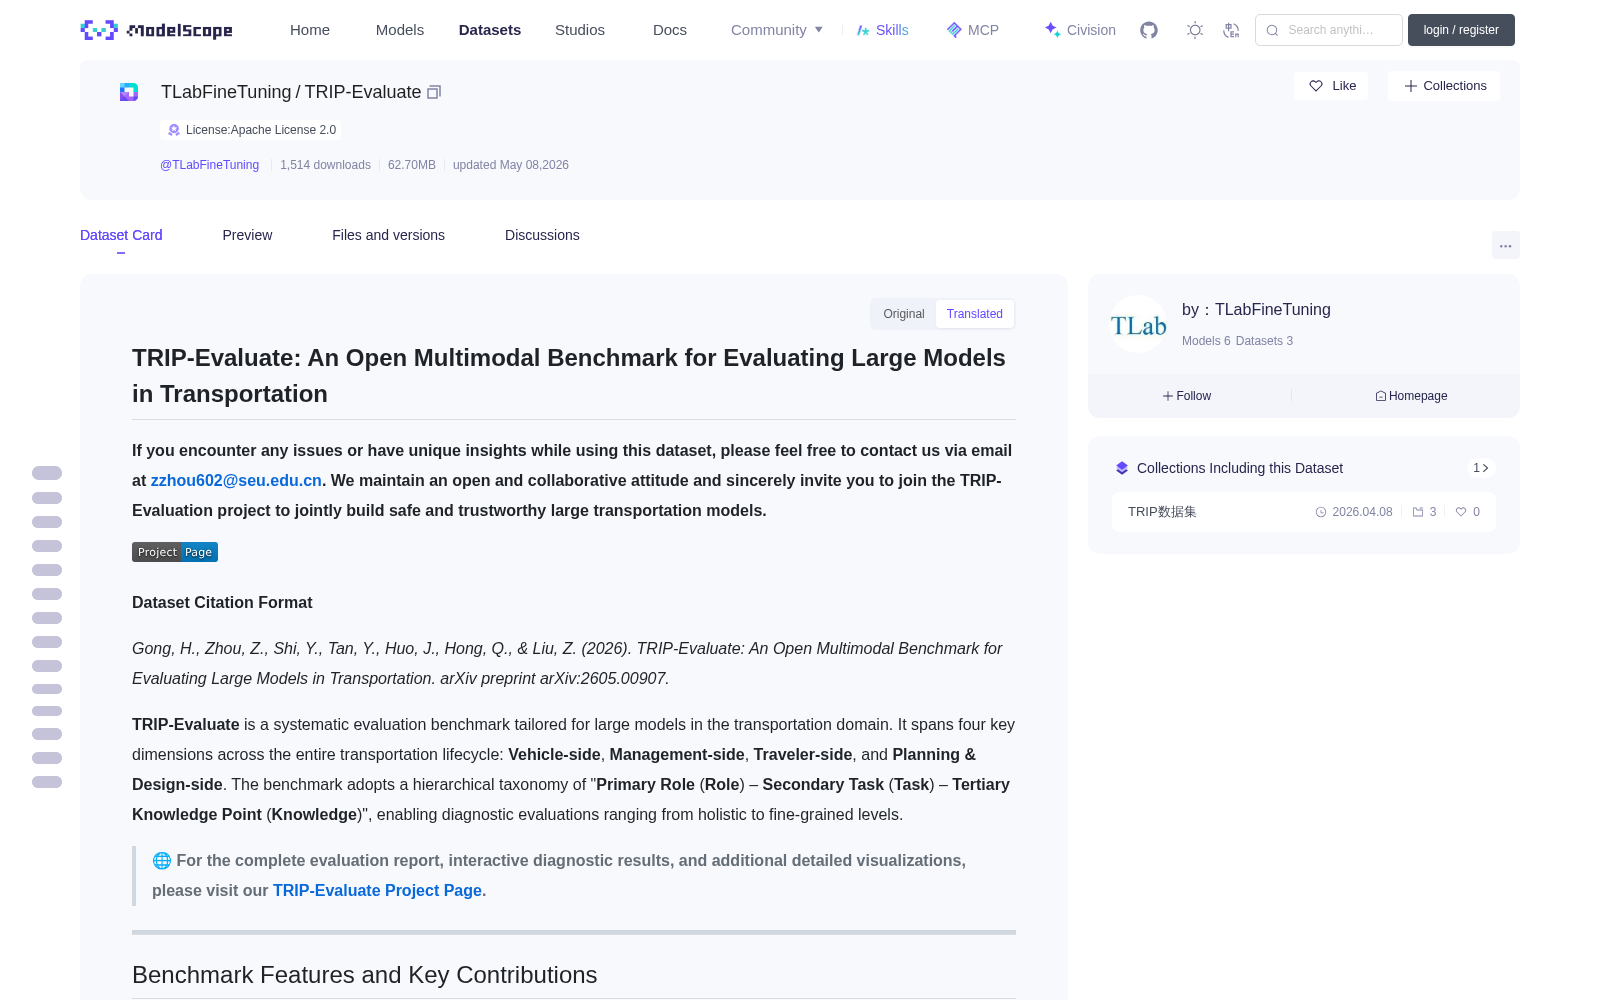
Task: Click the TLab organization logo
Action: point(1138,324)
